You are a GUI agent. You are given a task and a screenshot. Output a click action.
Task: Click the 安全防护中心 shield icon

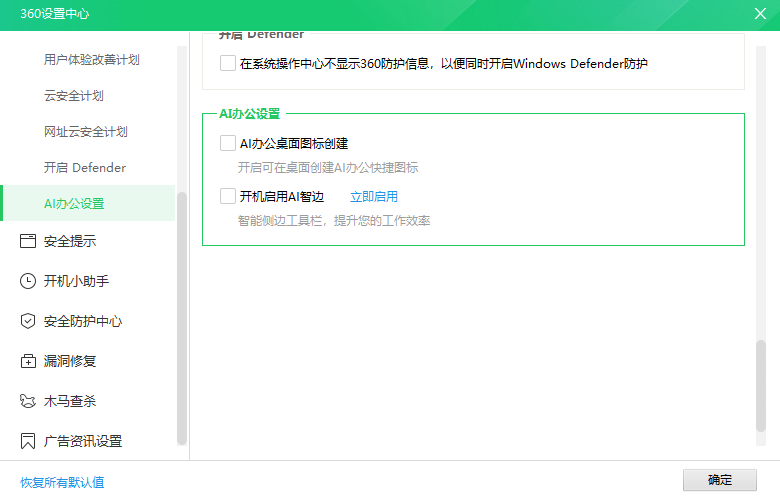(x=28, y=321)
